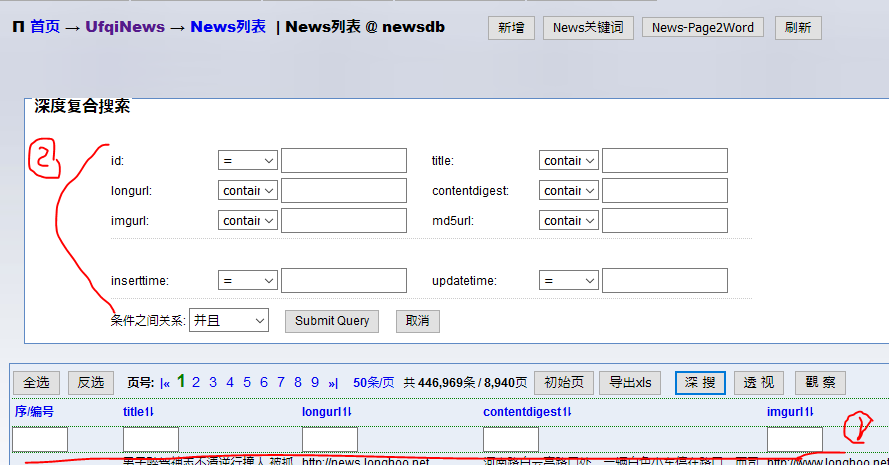Click the longurl search input field
This screenshot has width=889, height=465.
343,191
